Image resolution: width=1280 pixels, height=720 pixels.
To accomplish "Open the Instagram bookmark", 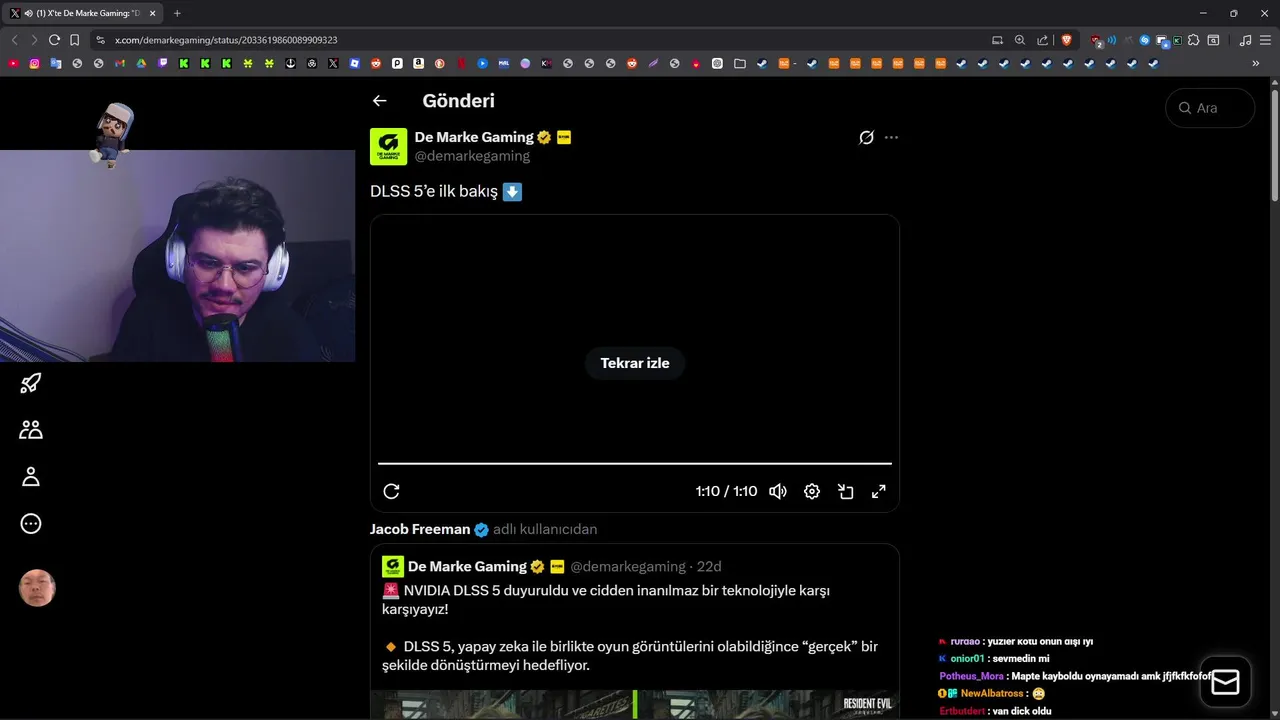I will click(34, 63).
